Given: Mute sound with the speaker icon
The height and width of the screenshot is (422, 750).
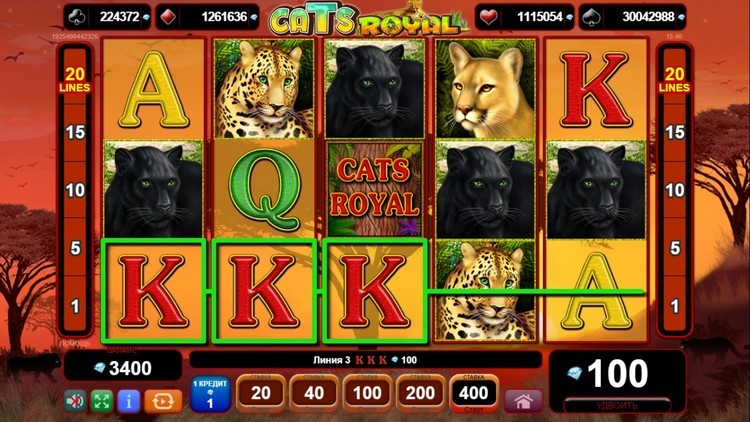Looking at the screenshot, I should pos(75,401).
